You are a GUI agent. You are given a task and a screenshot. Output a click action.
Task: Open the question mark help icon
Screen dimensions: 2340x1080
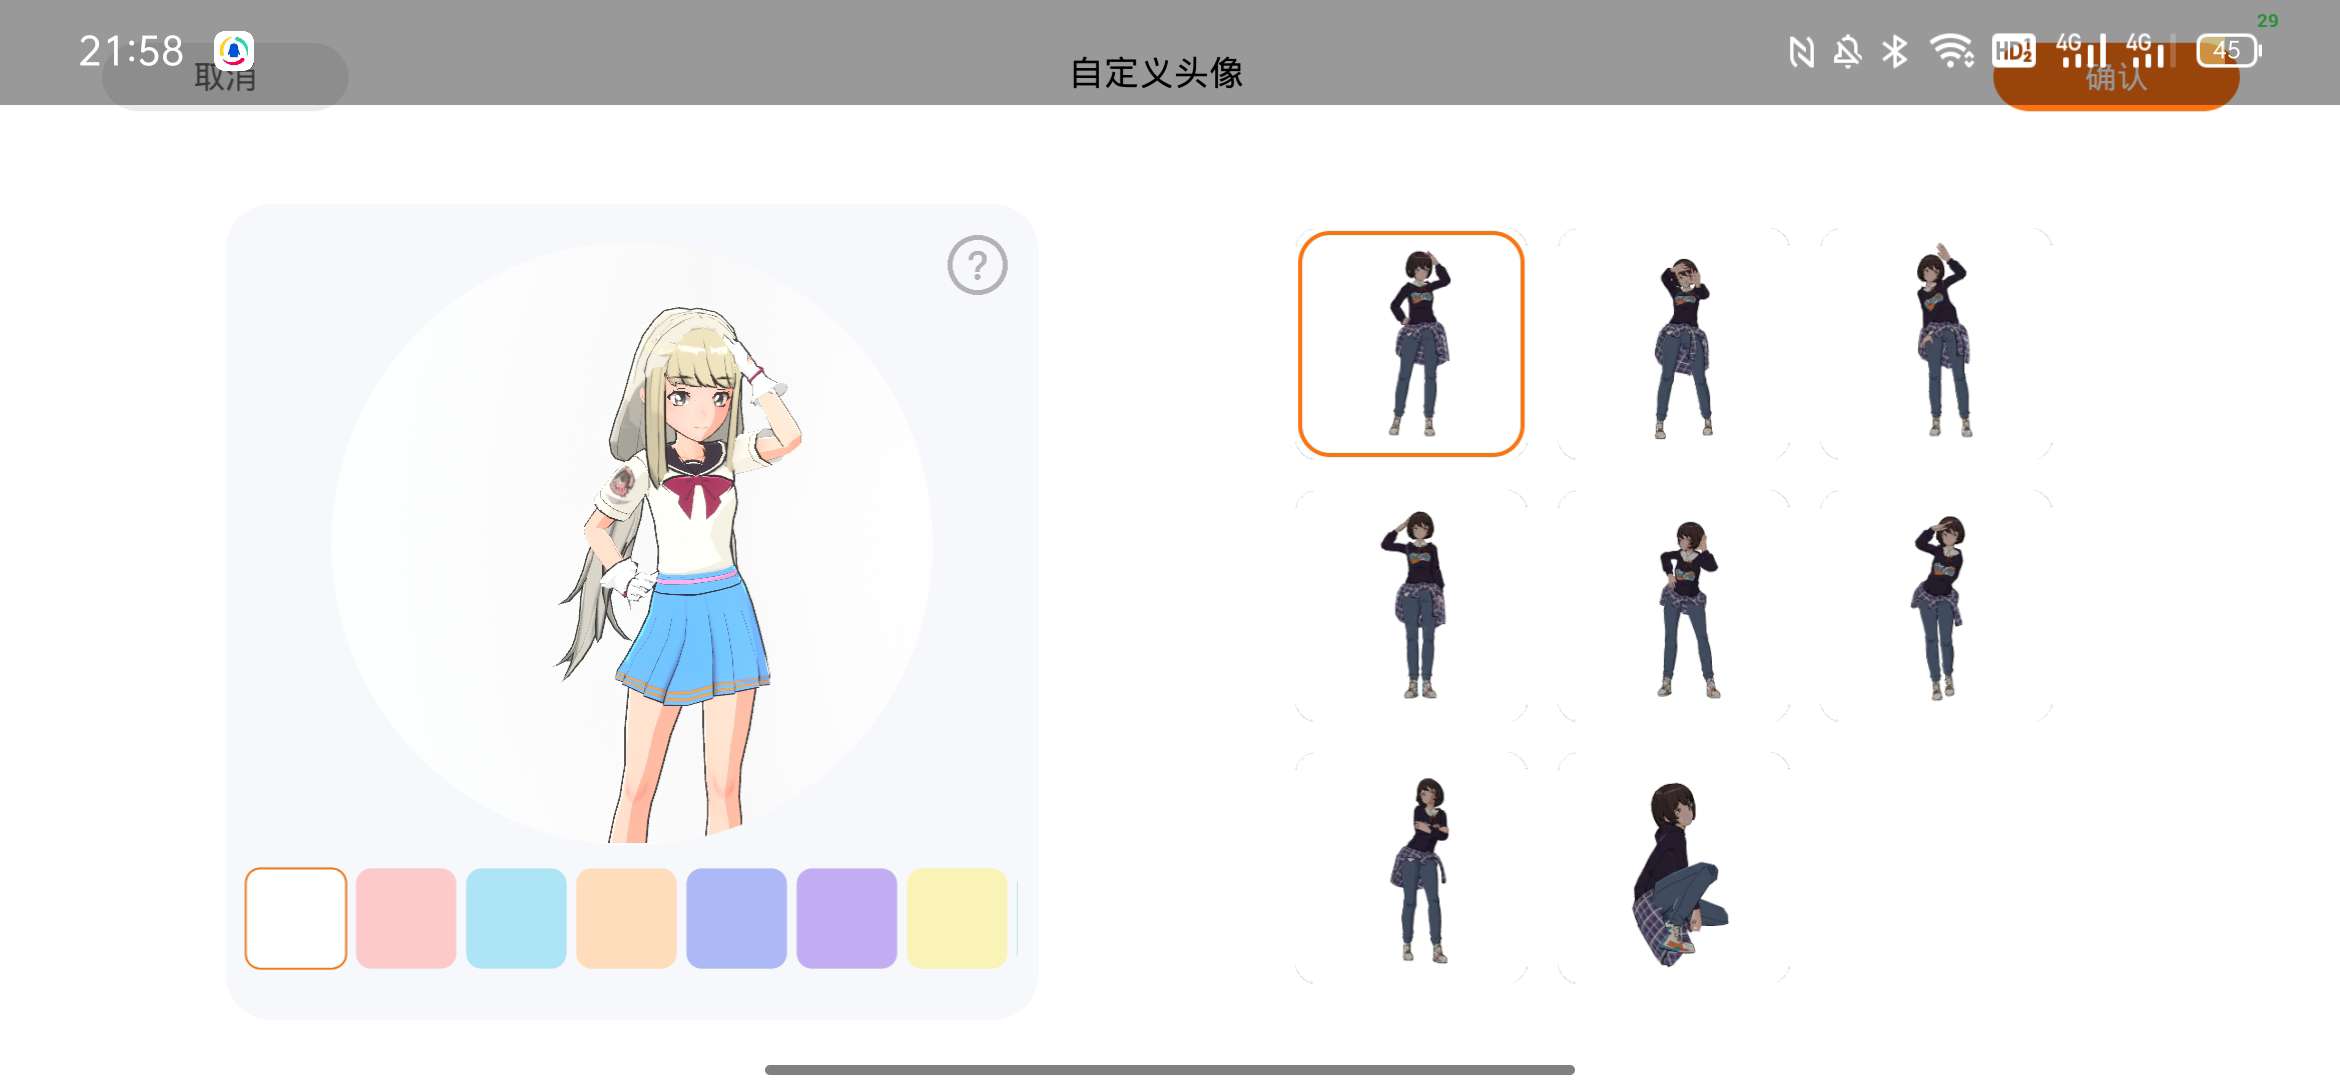977,265
